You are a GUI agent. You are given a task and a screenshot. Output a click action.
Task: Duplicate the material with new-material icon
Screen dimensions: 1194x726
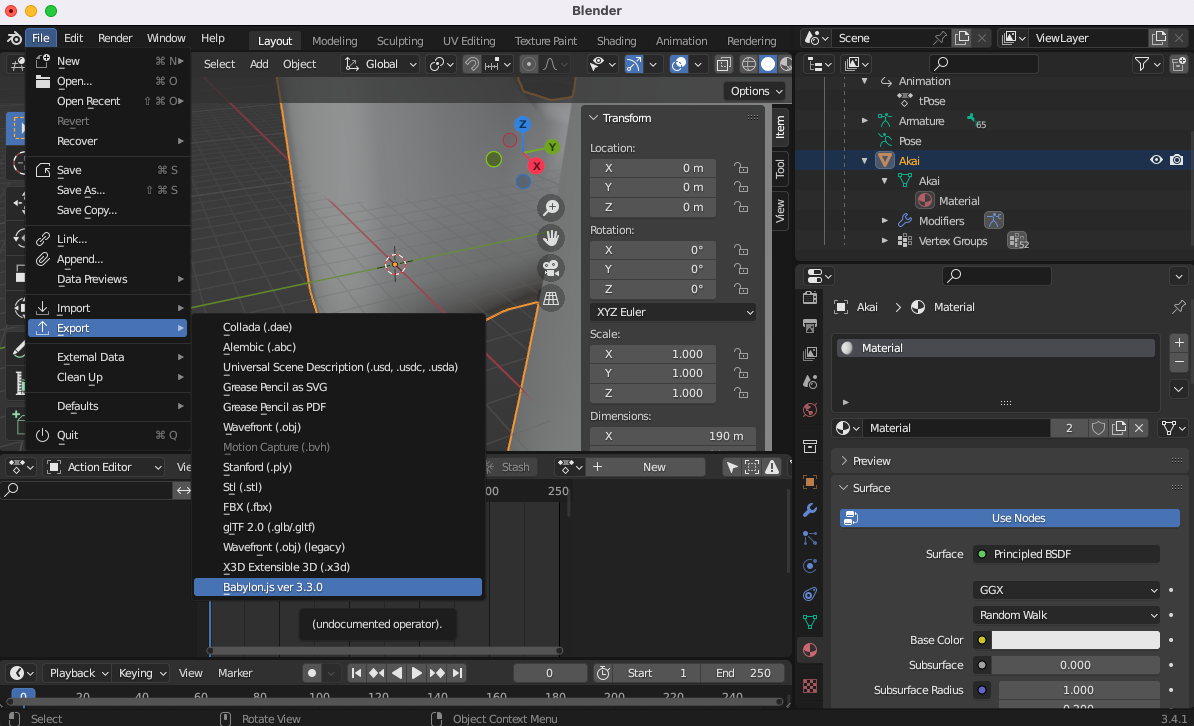pyautogui.click(x=1119, y=428)
